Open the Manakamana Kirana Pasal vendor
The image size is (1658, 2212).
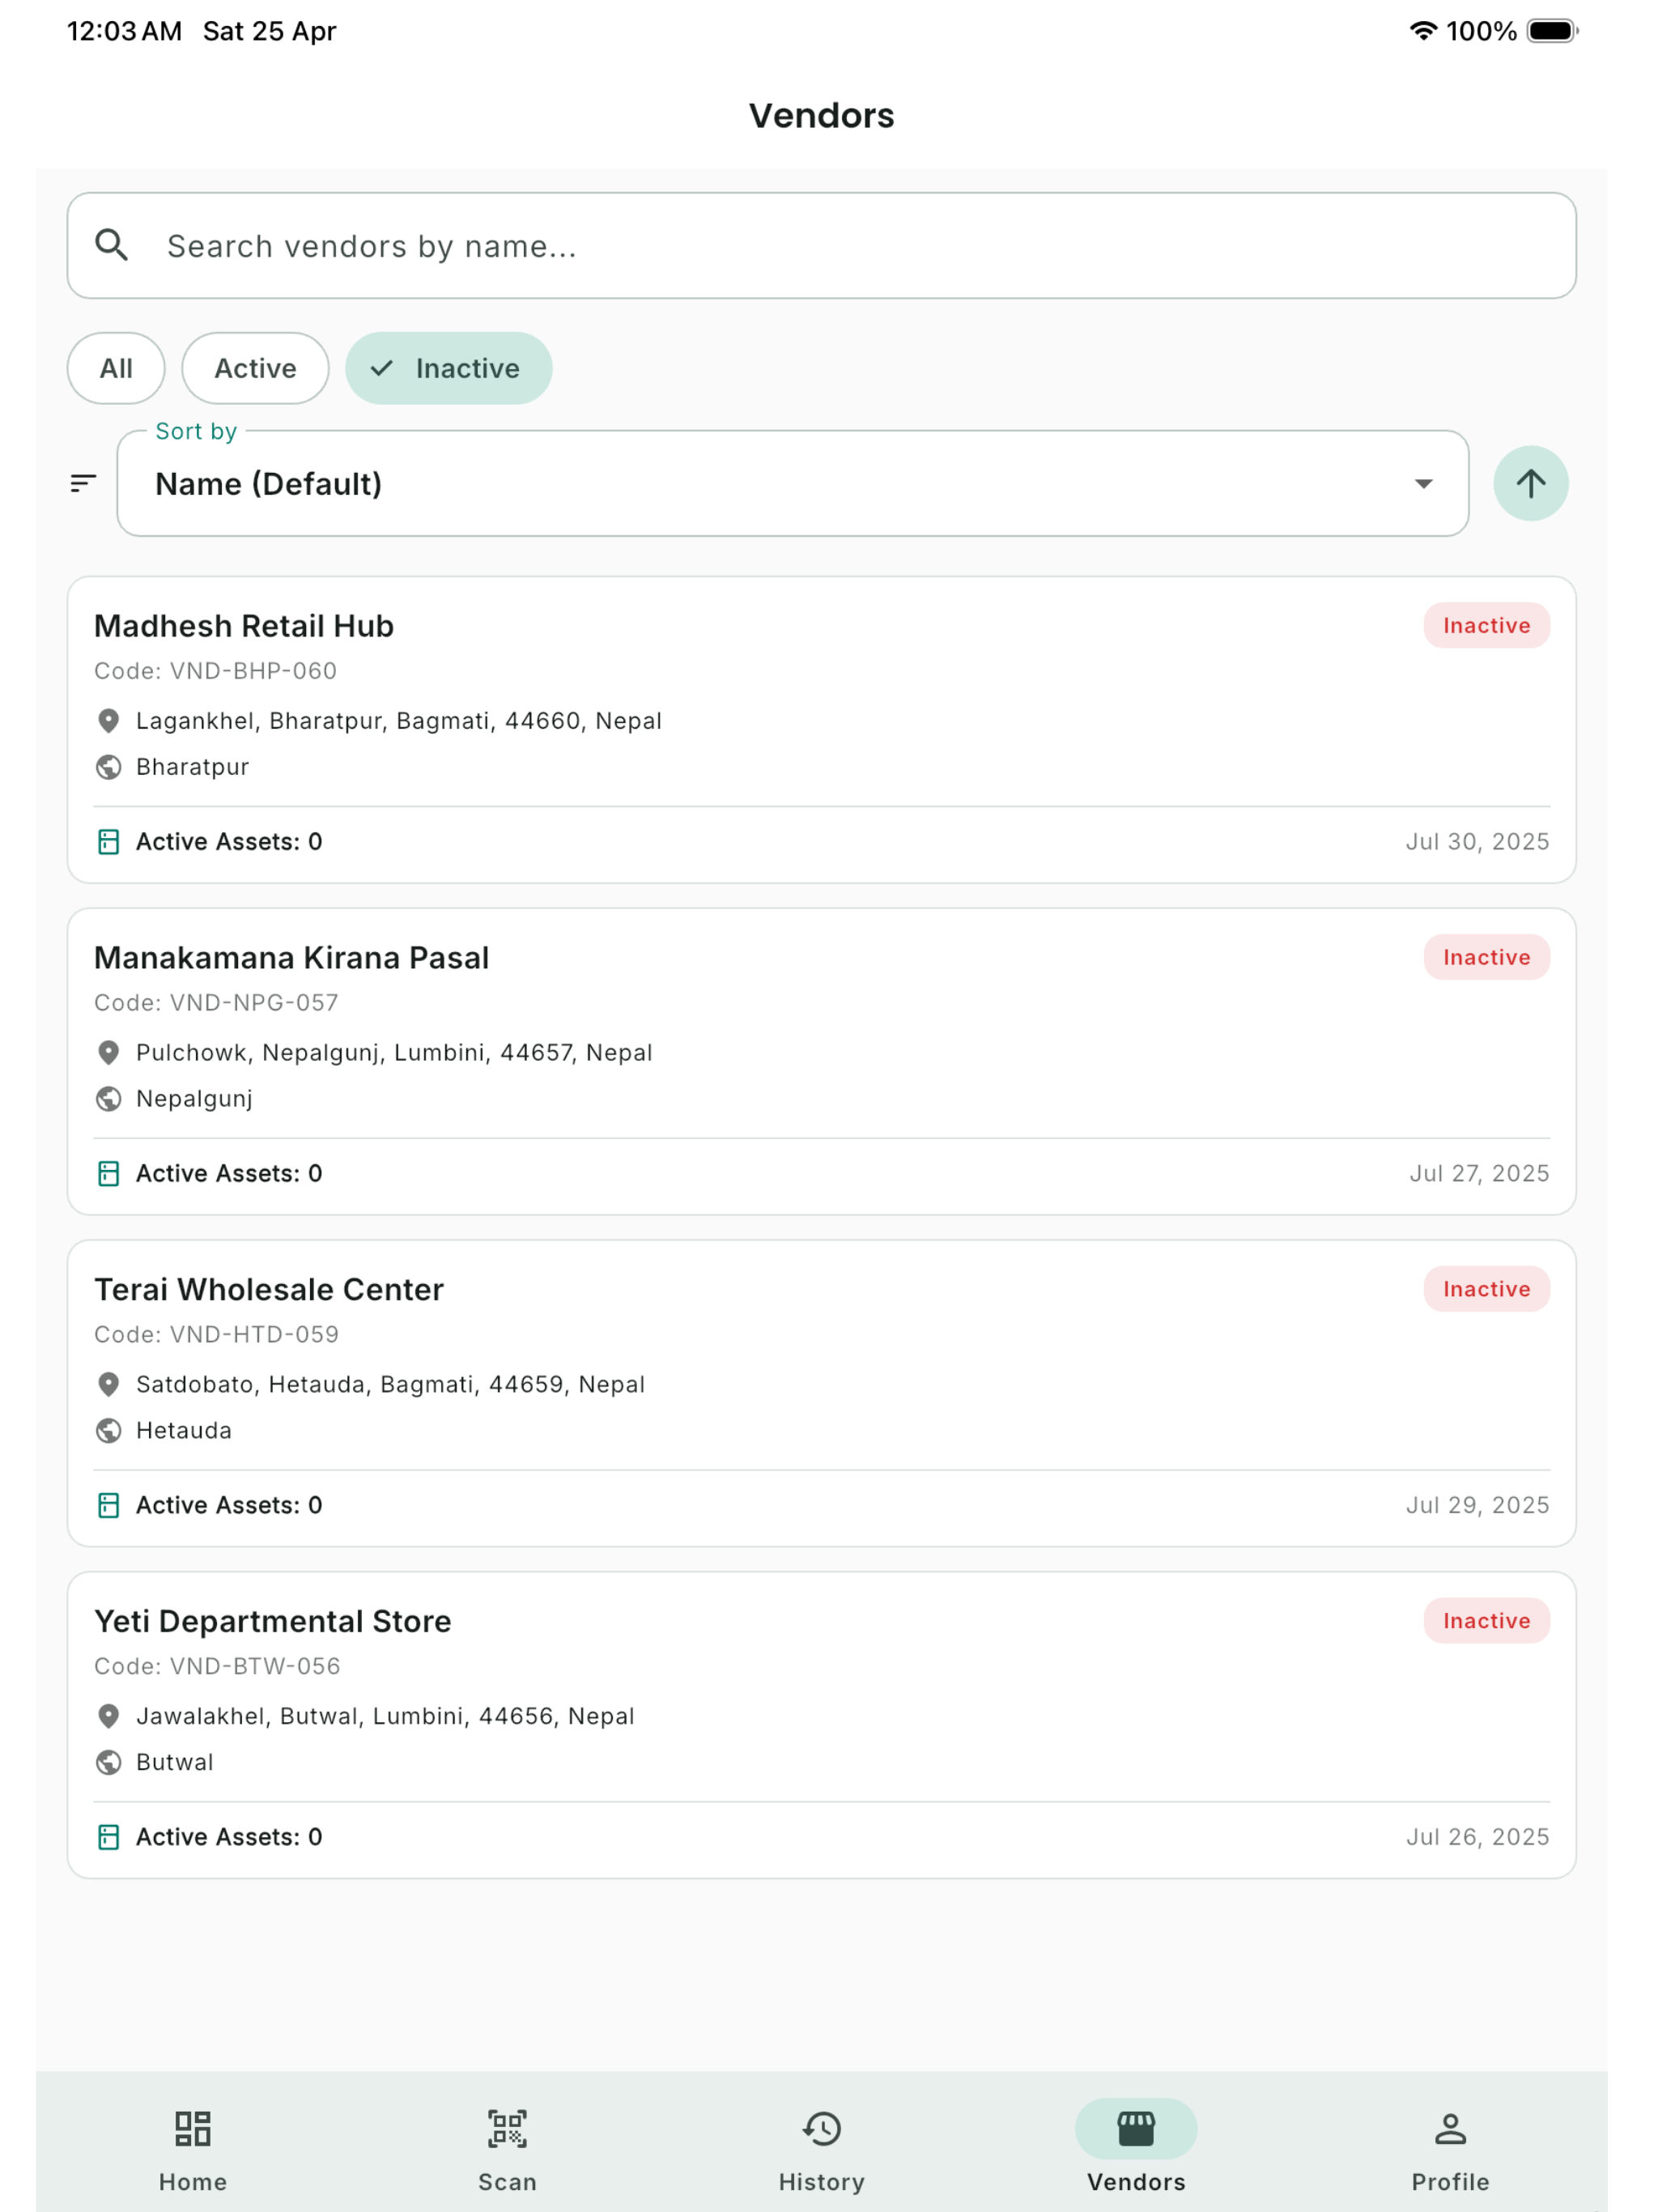point(821,1062)
